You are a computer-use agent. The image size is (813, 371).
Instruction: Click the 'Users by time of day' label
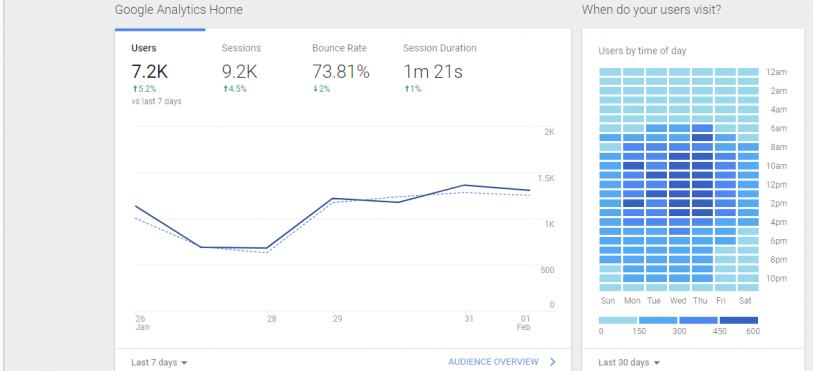pyautogui.click(x=642, y=51)
